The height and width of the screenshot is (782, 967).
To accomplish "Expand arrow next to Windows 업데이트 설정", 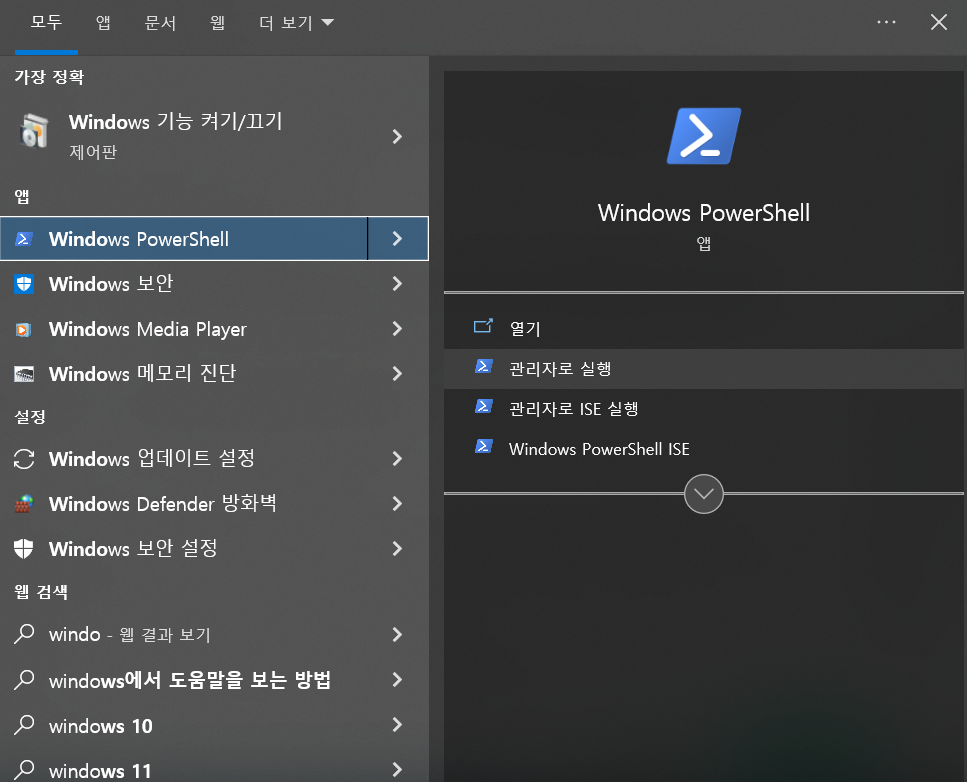I will (x=397, y=459).
